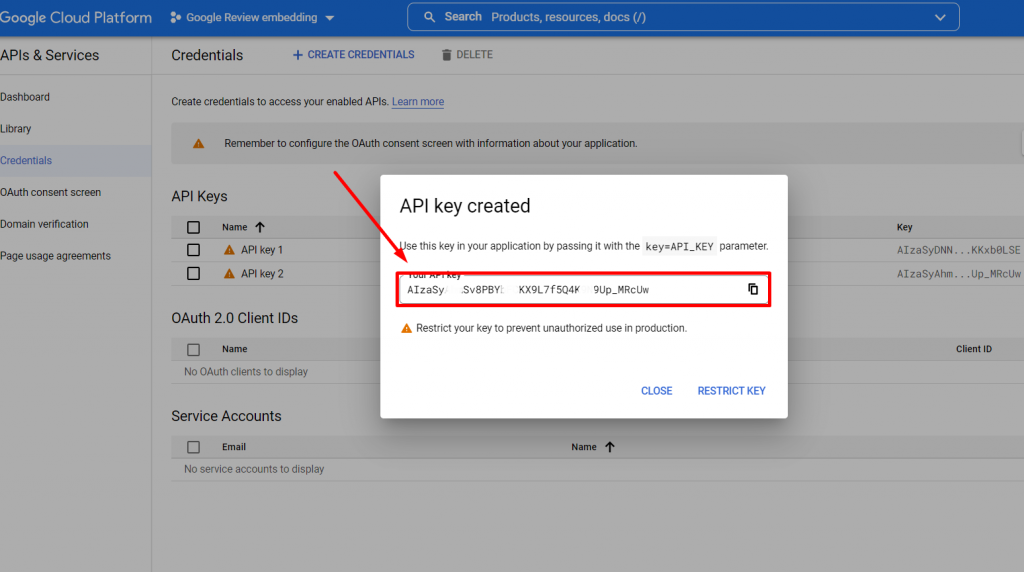Viewport: 1024px width, 572px height.
Task: Click the trash icon of Delete
Action: (x=447, y=55)
